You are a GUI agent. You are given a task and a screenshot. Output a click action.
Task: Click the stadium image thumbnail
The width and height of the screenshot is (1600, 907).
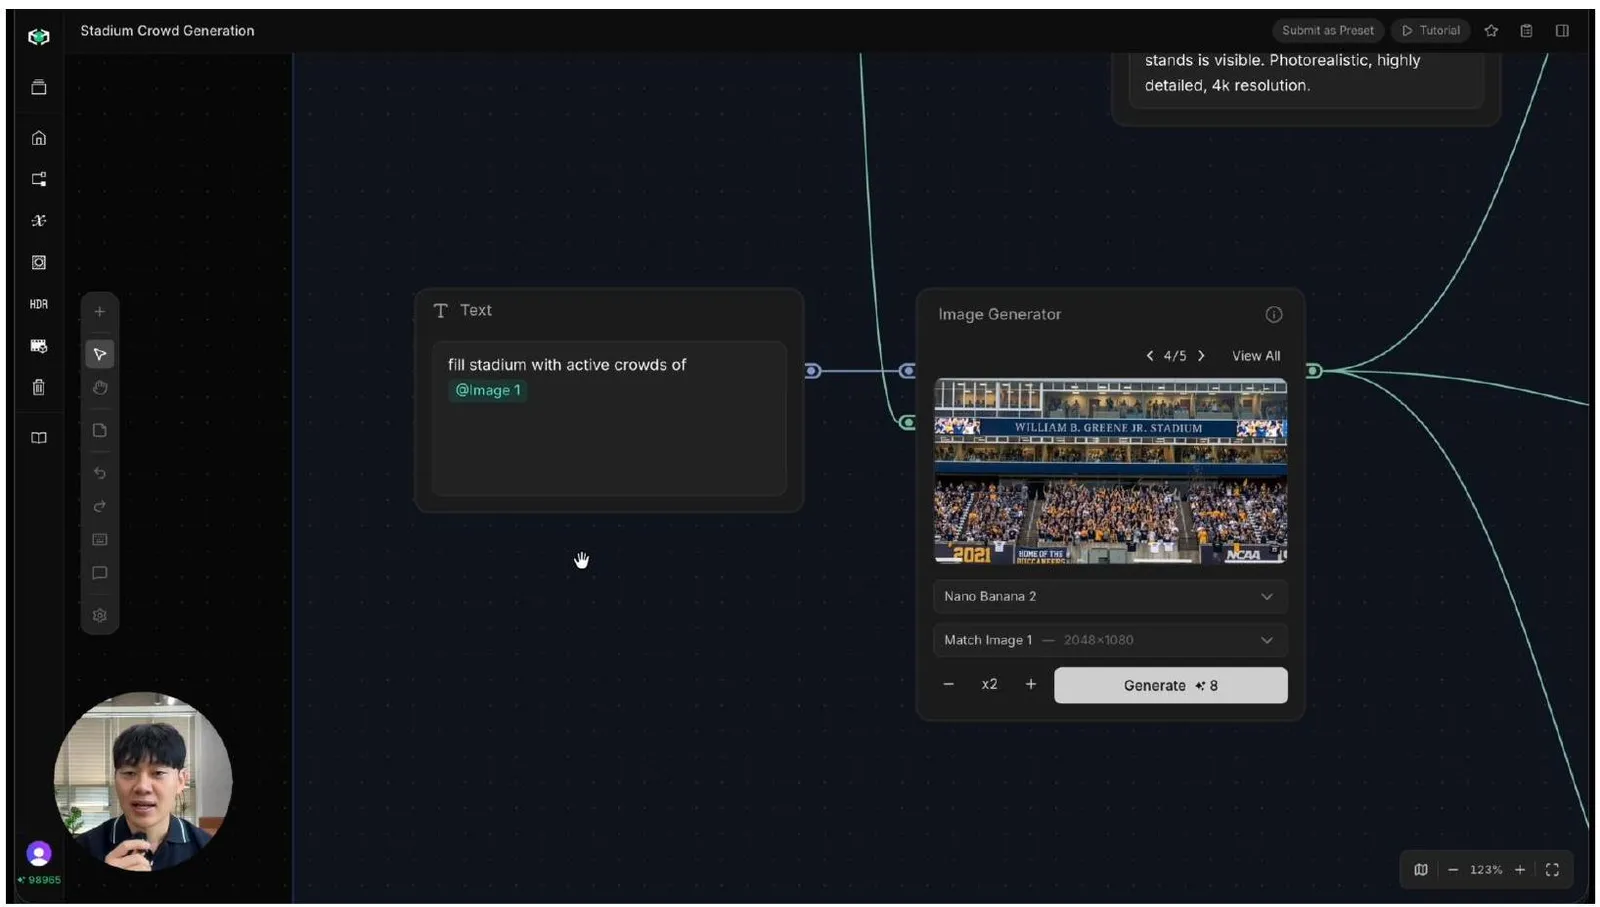click(1110, 471)
